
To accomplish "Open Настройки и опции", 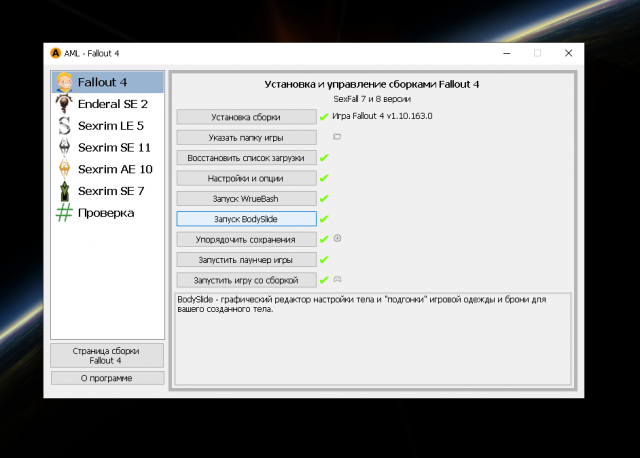I will [x=246, y=178].
